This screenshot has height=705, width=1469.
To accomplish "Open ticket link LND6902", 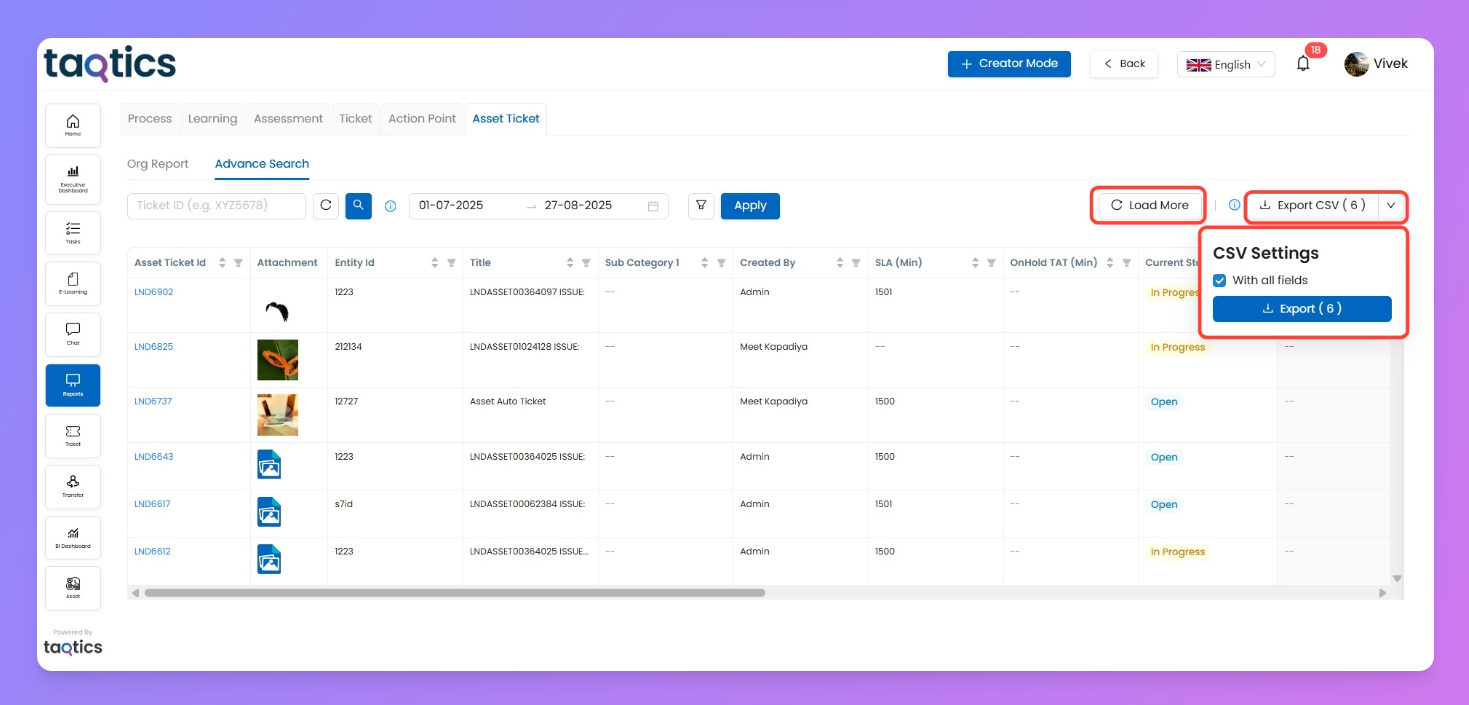I will pyautogui.click(x=154, y=292).
